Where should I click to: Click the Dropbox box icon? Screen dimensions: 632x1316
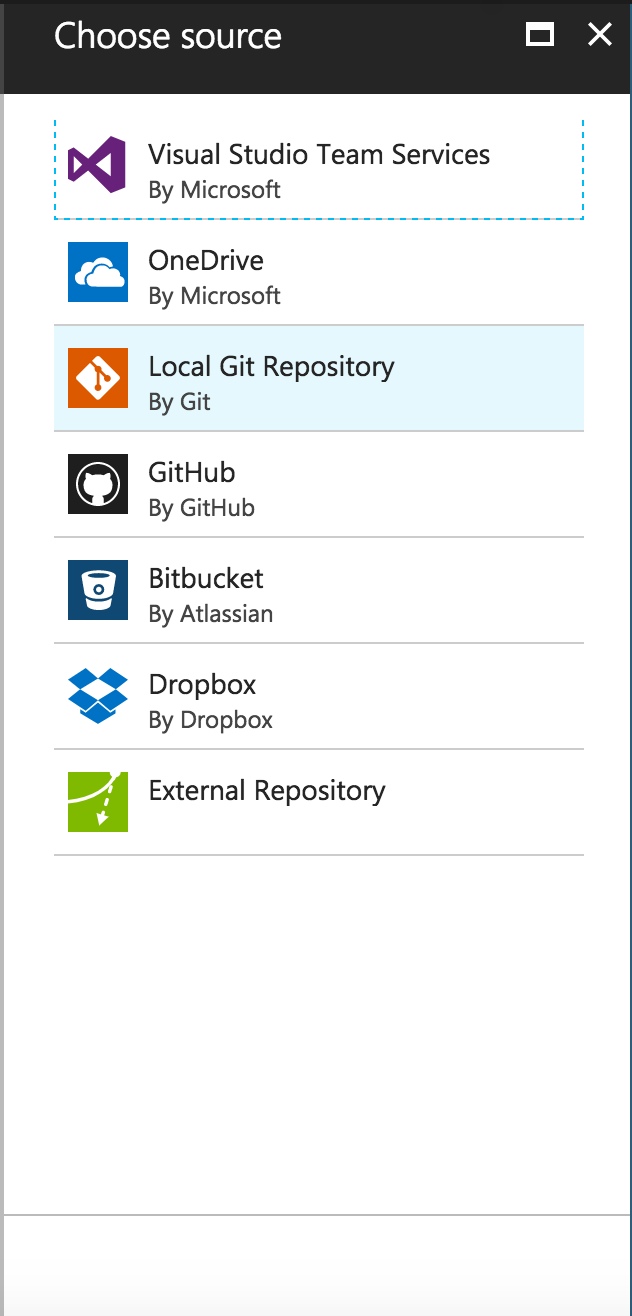(97, 696)
